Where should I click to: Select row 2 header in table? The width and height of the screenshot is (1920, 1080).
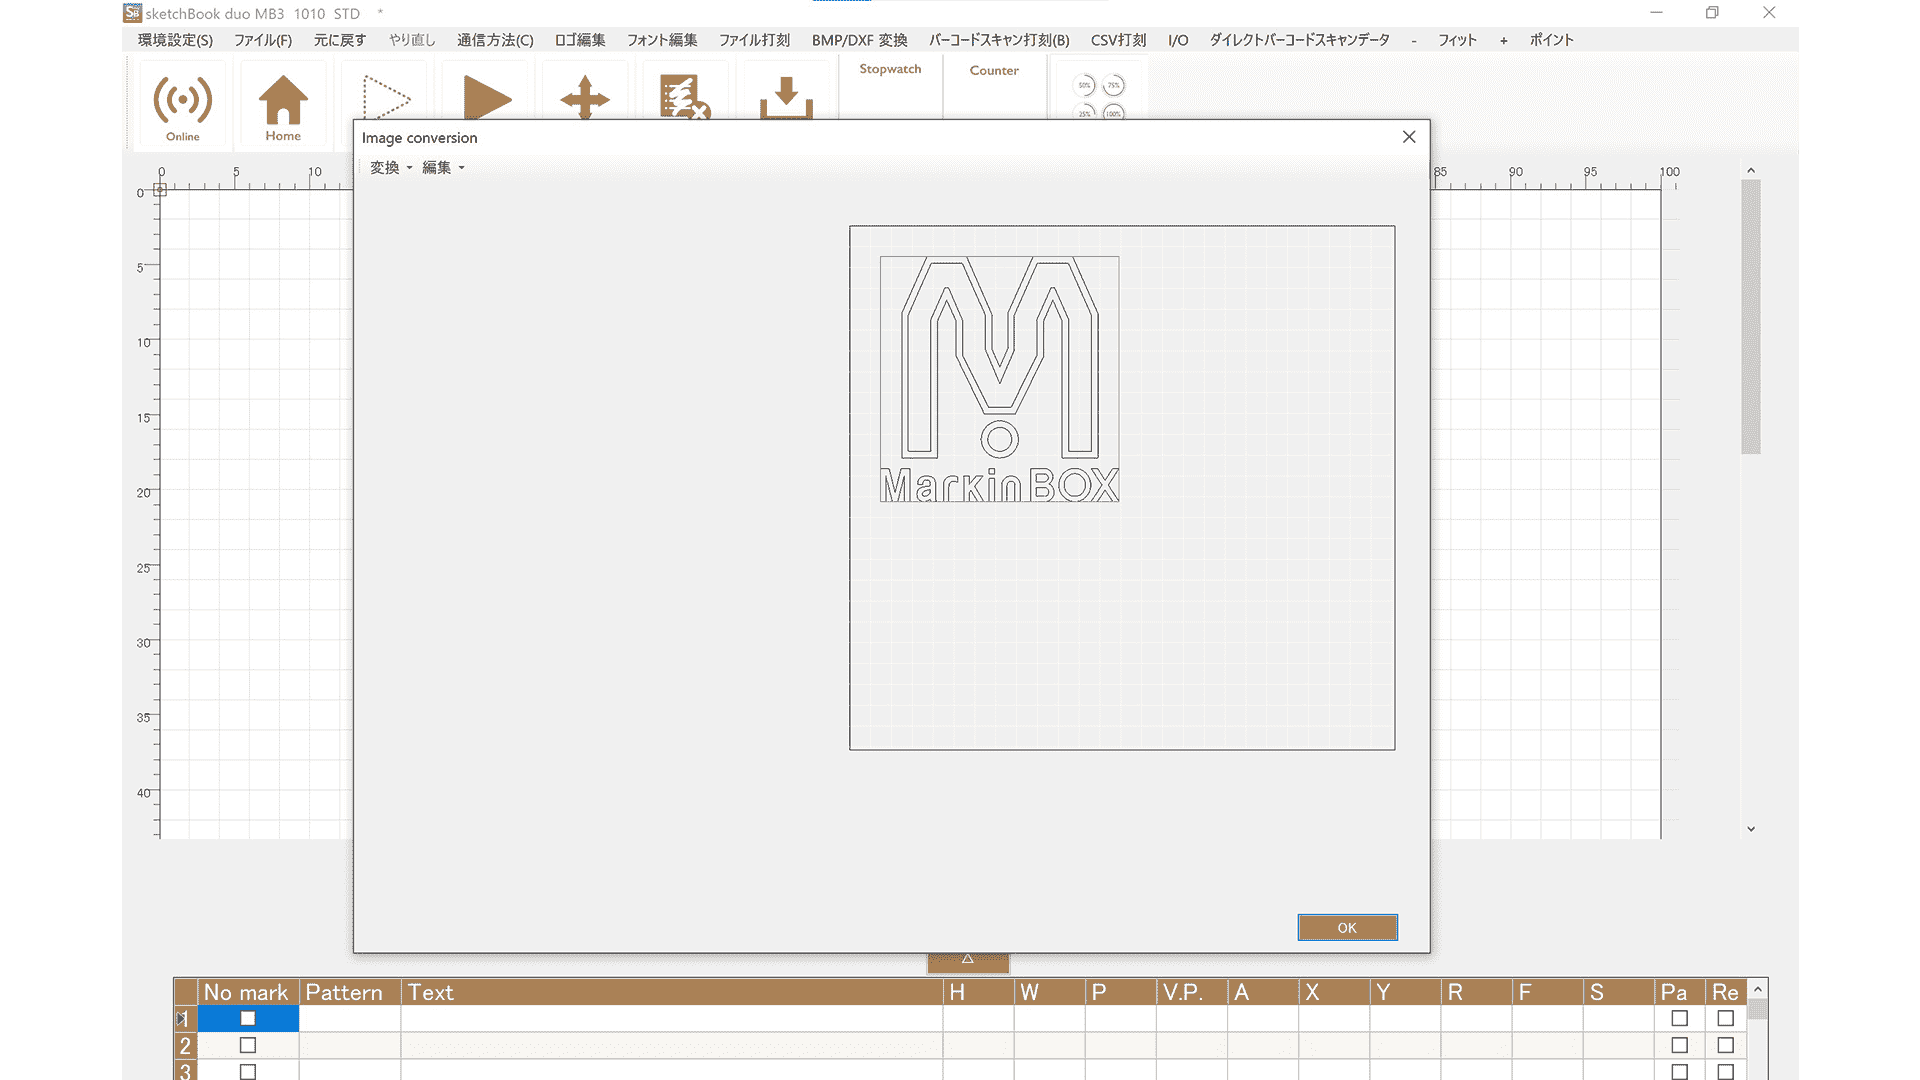(186, 1045)
